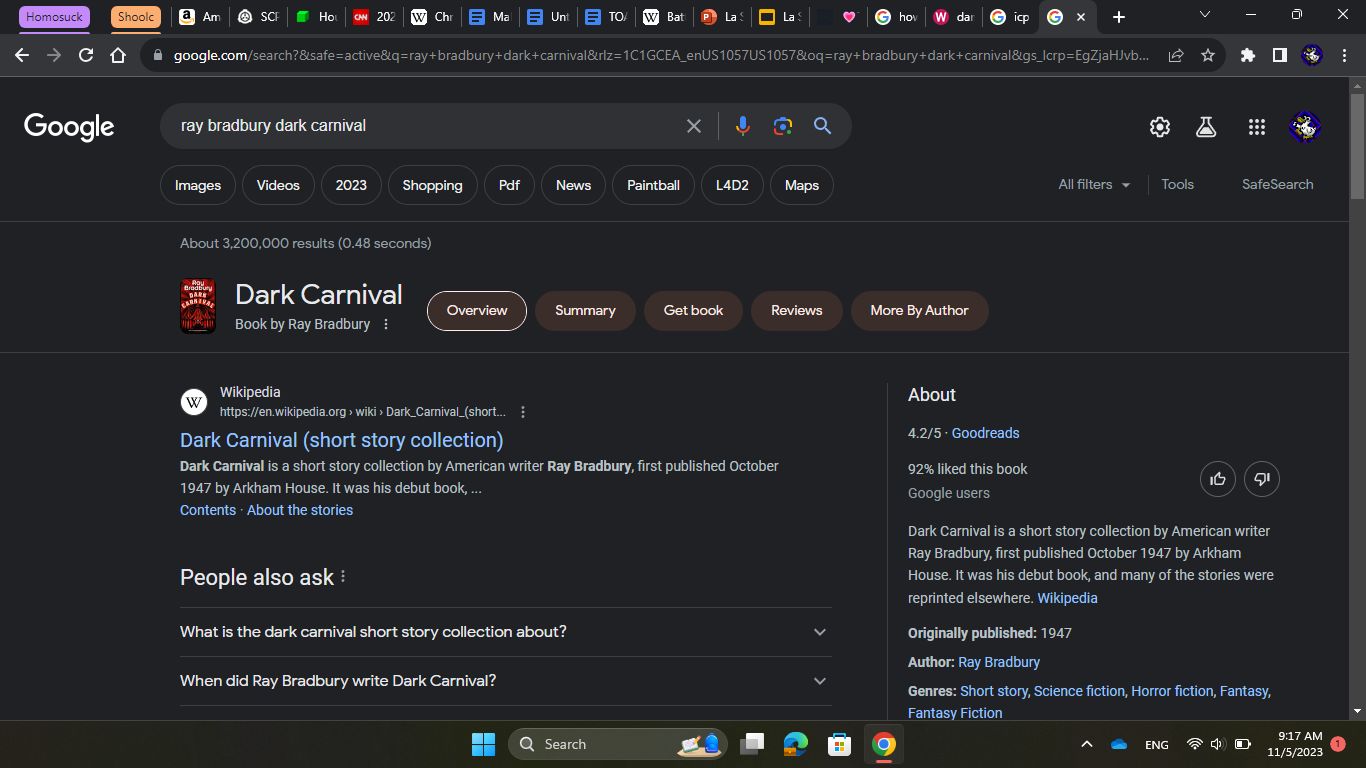This screenshot has width=1366, height=768.
Task: Bookmark this page with the star icon
Action: [x=1208, y=56]
